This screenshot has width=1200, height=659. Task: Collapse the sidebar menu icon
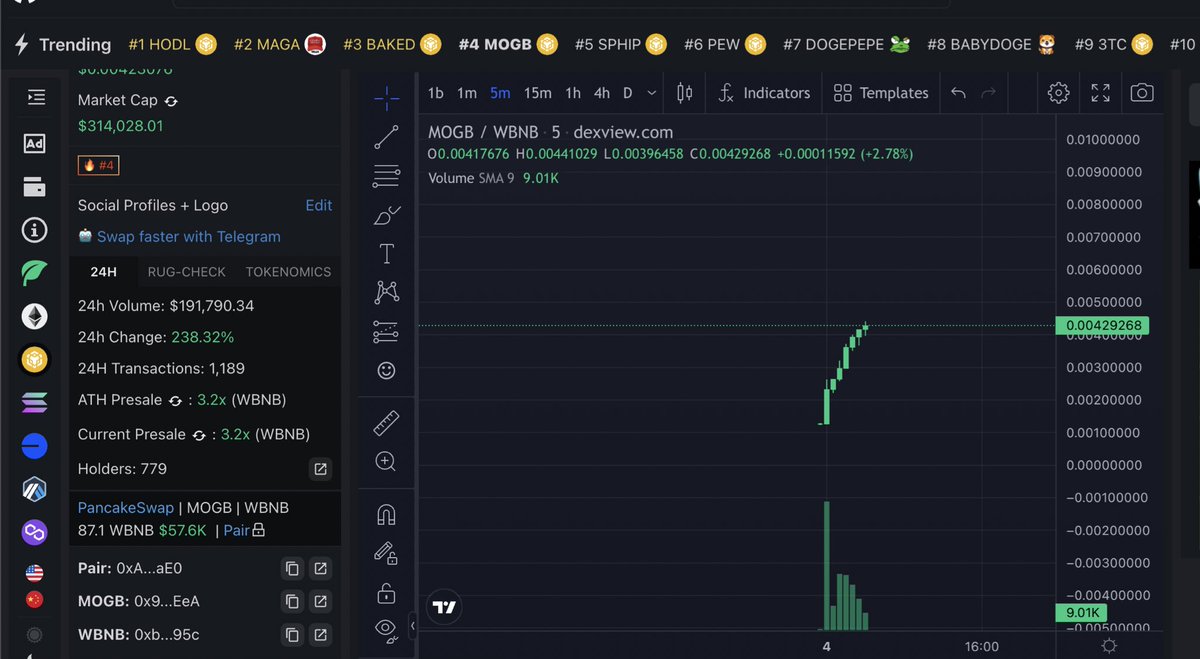coord(36,97)
